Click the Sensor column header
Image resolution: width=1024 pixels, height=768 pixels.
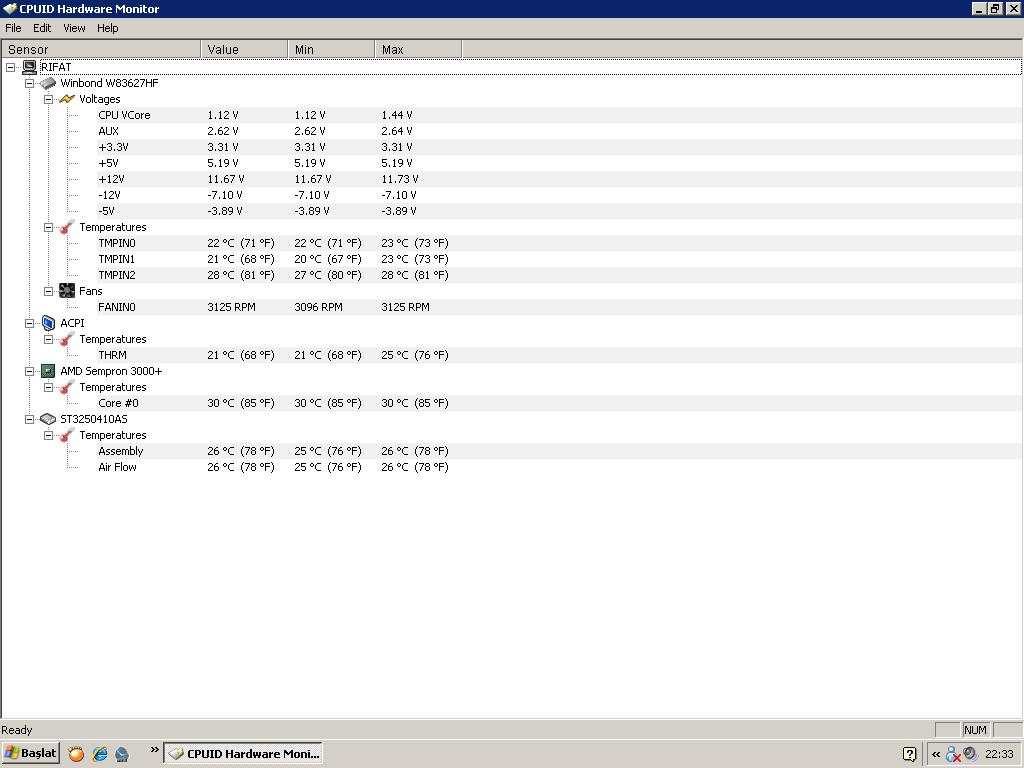[x=101, y=50]
